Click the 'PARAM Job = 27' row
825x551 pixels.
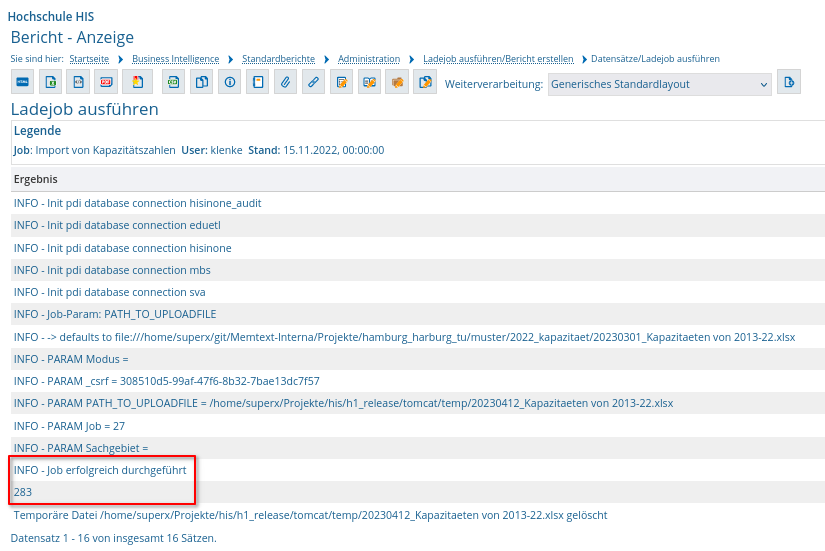point(418,426)
